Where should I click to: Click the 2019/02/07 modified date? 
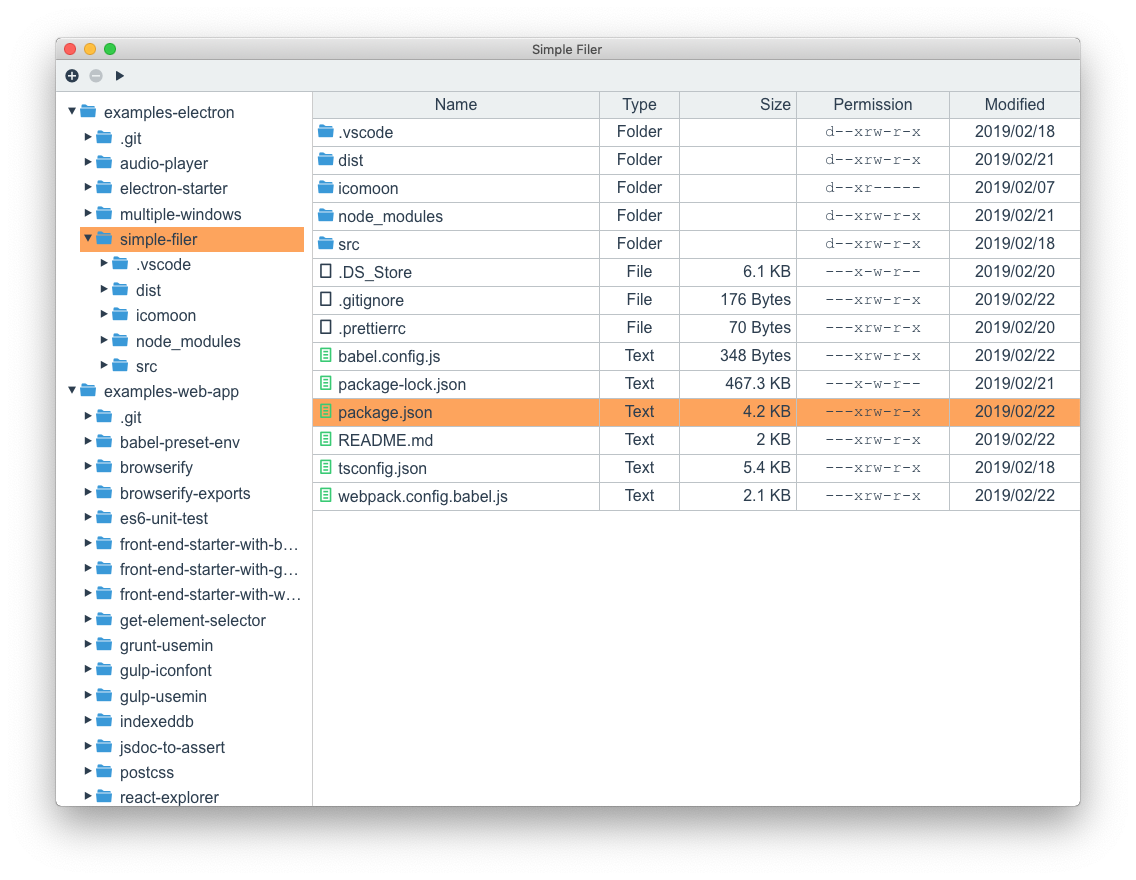point(1014,188)
